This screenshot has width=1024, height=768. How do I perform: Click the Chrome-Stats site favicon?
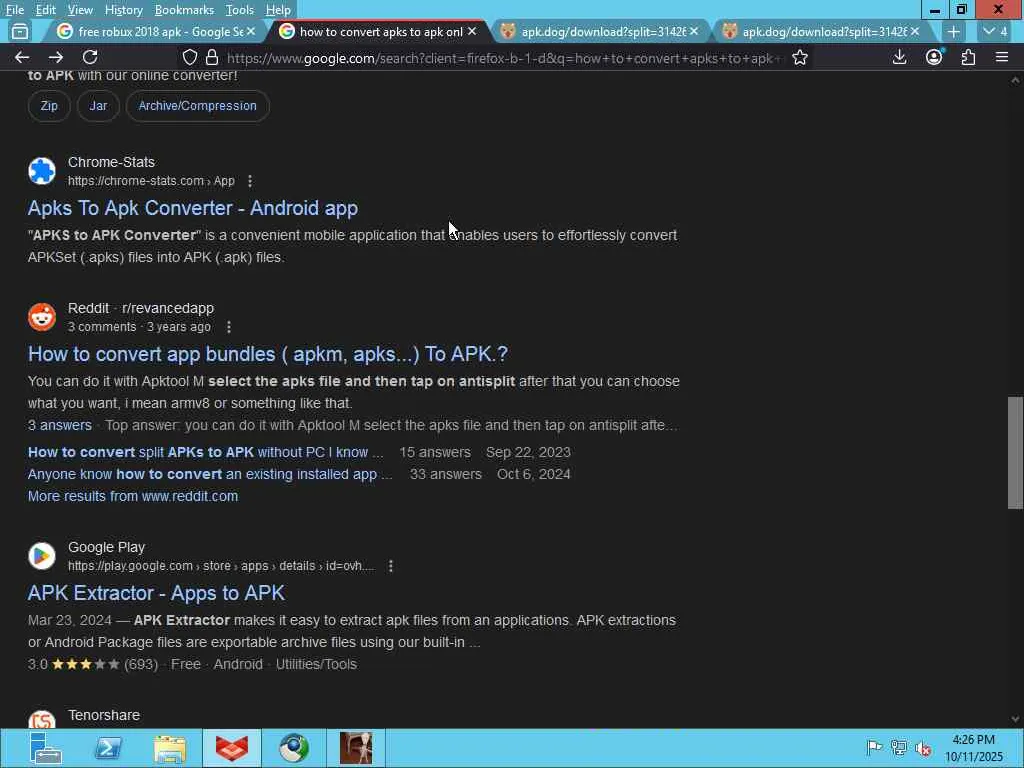[42, 171]
